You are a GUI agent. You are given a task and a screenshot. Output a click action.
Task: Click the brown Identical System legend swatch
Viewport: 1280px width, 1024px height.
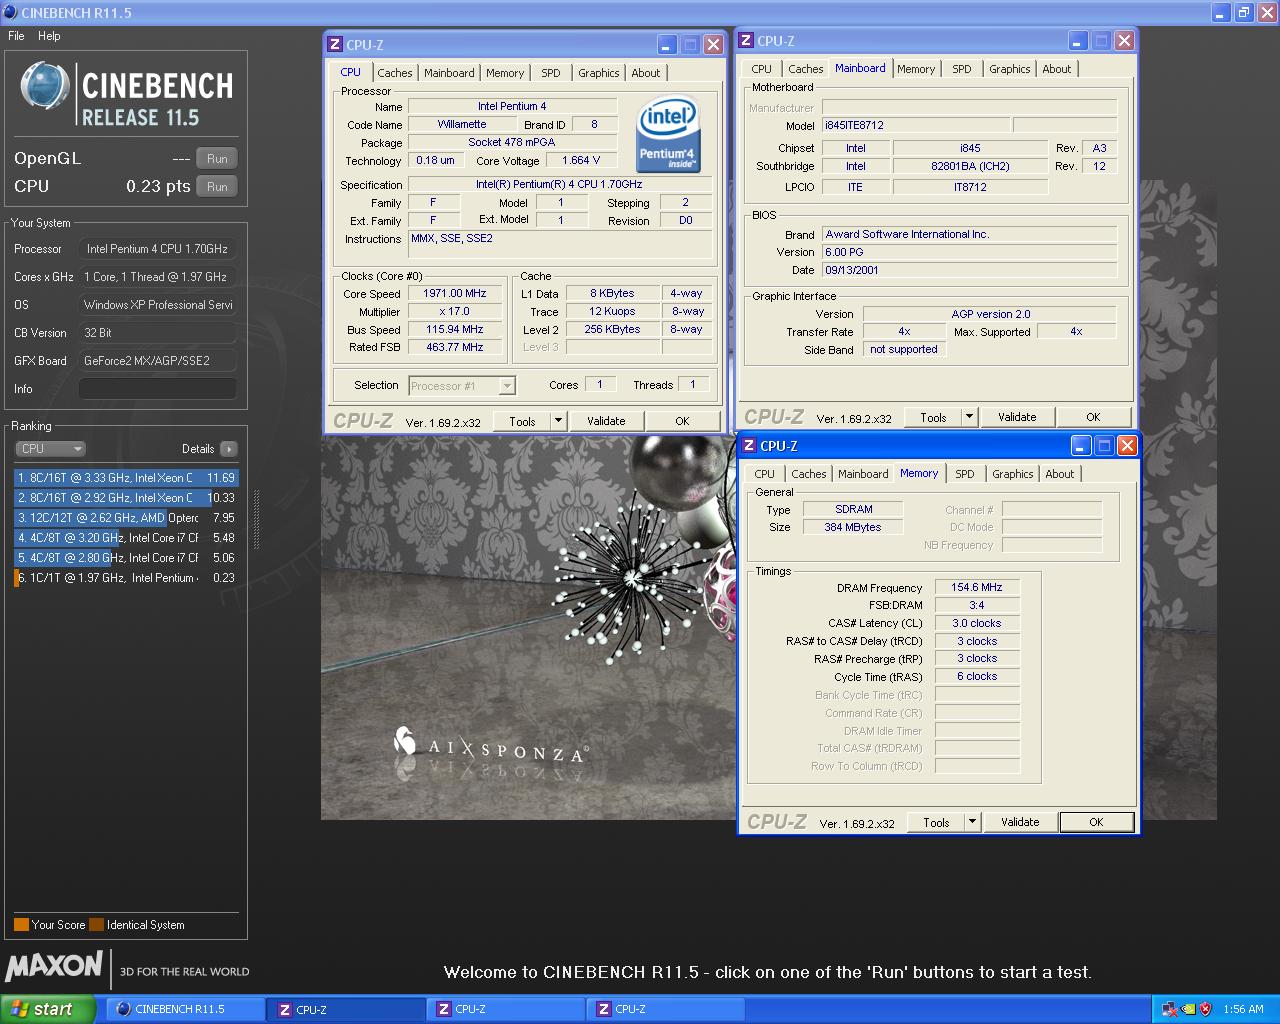(x=96, y=925)
